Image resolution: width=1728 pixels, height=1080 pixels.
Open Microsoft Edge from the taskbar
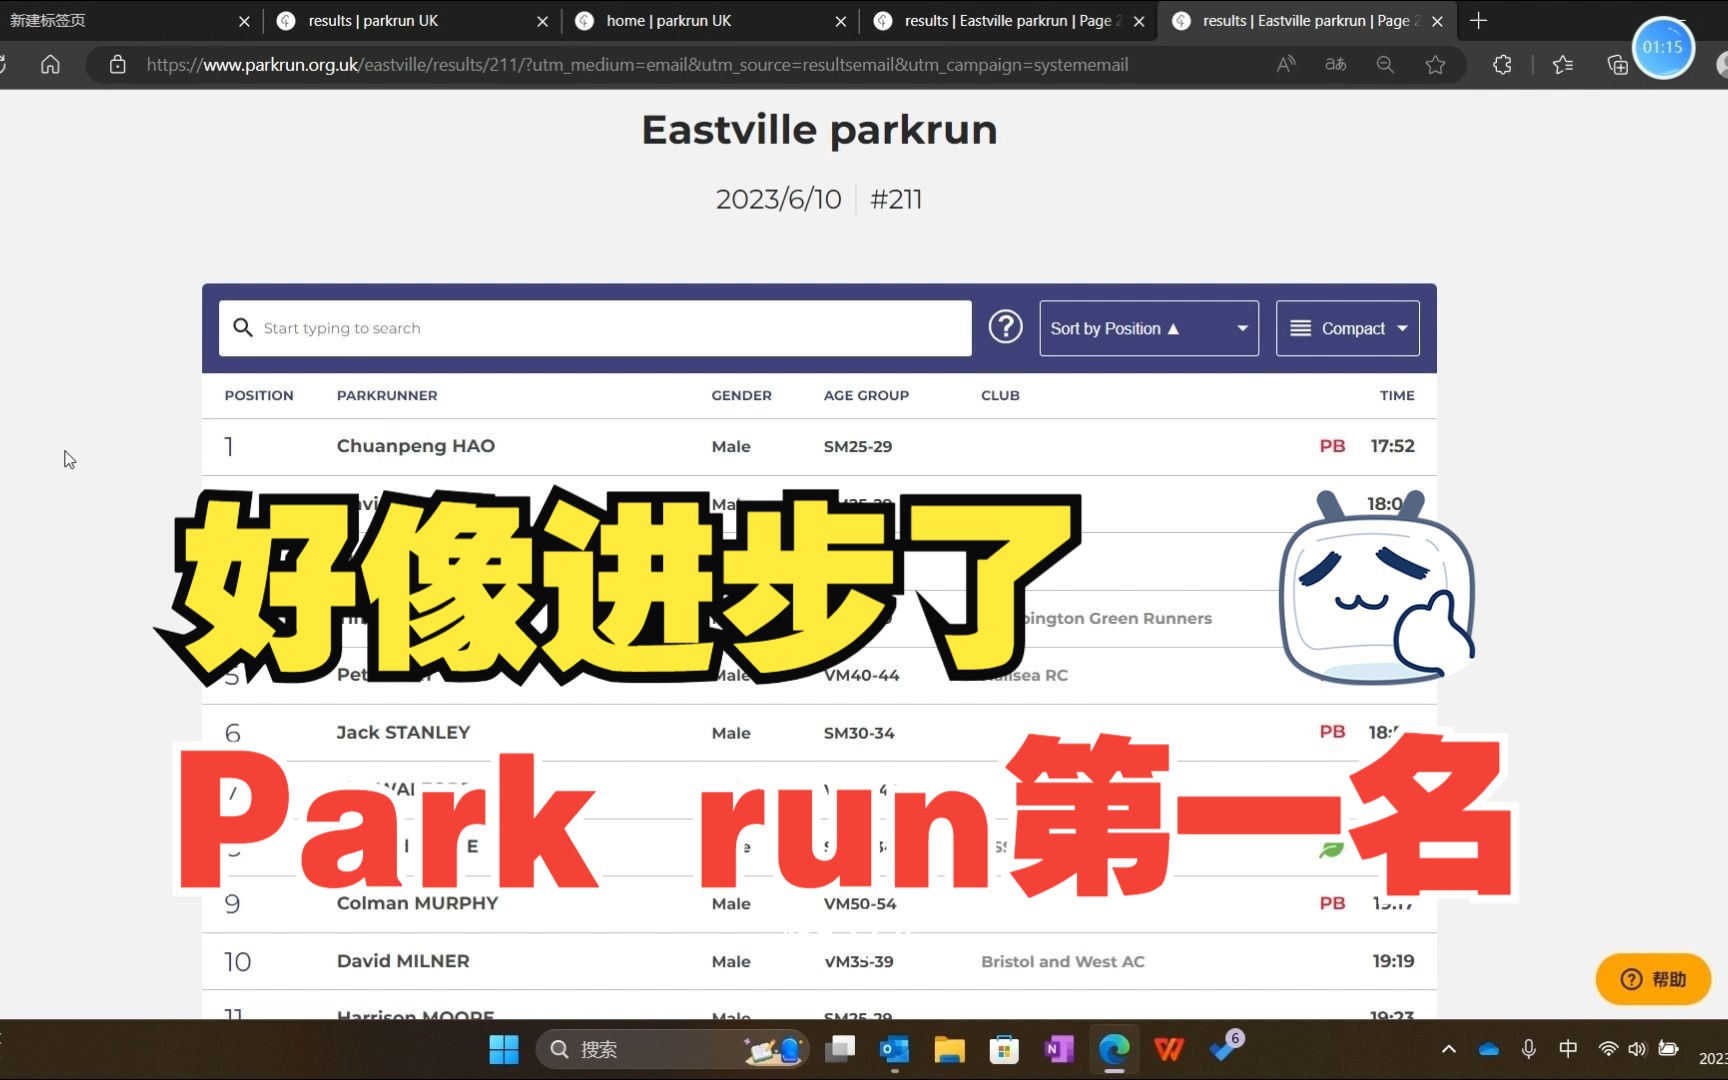1114,1049
